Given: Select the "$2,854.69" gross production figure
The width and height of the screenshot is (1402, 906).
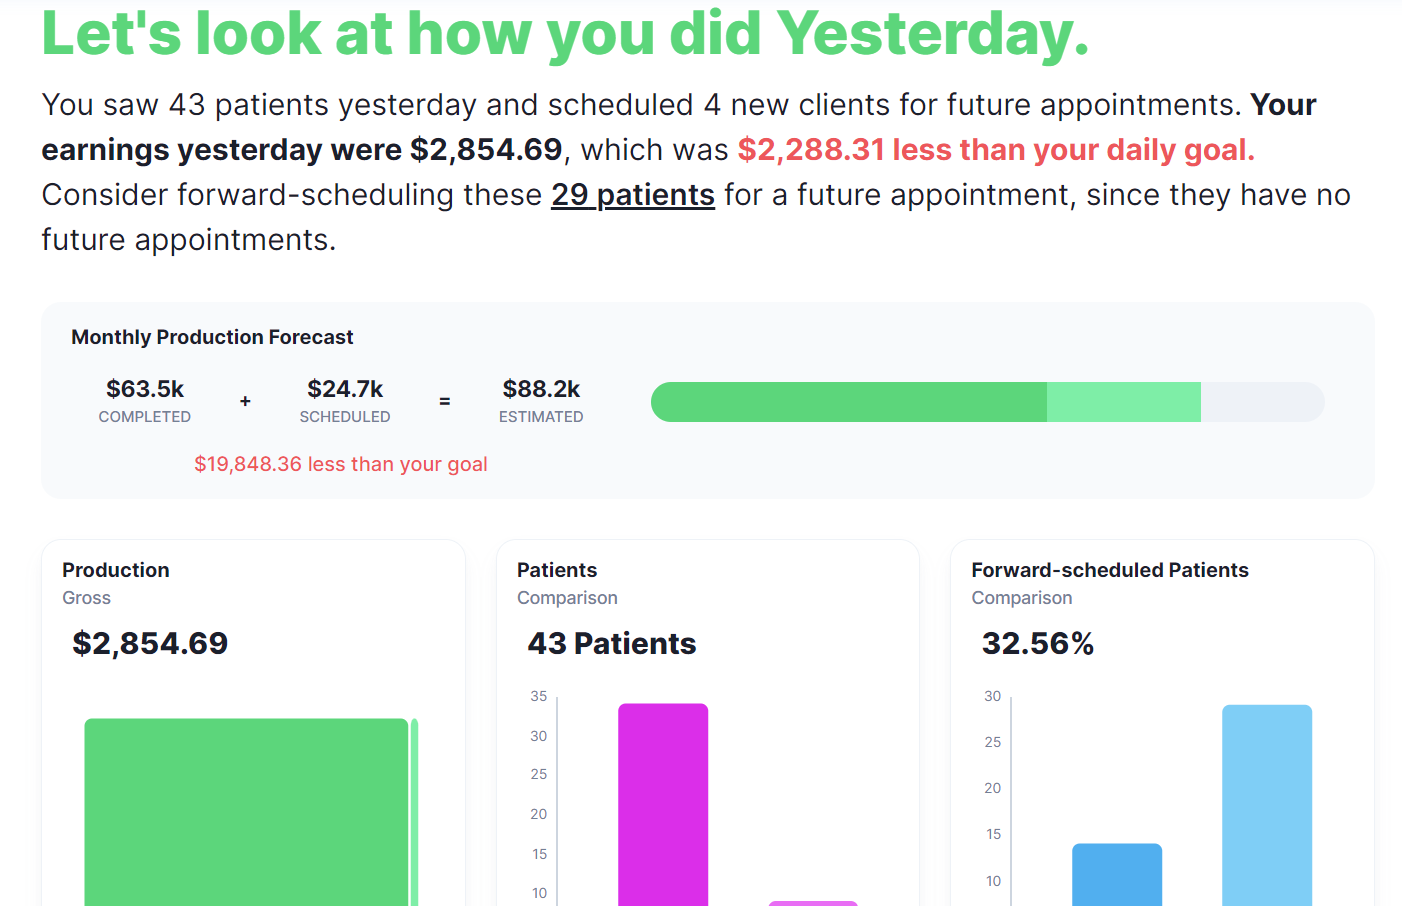Looking at the screenshot, I should [x=150, y=643].
